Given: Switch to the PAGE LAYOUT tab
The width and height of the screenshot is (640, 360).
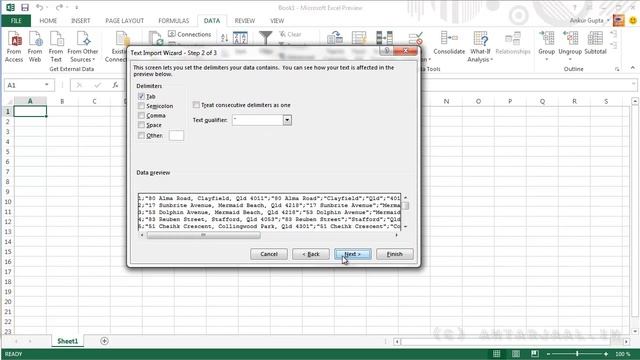Looking at the screenshot, I should click(x=124, y=20).
